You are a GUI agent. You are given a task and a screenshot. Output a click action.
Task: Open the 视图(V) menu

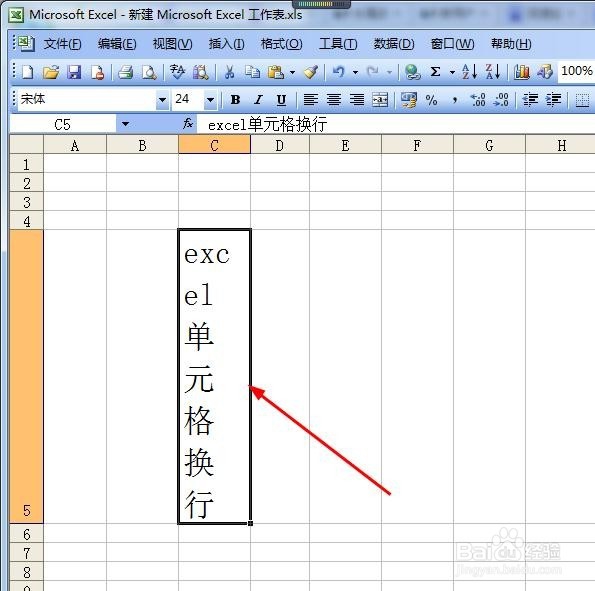(x=172, y=44)
